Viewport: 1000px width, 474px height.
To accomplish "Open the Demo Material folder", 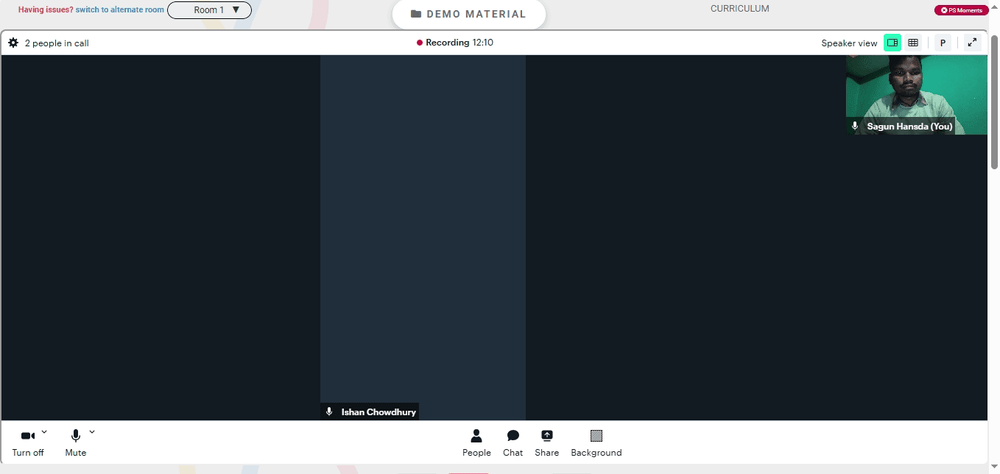I will coord(469,14).
